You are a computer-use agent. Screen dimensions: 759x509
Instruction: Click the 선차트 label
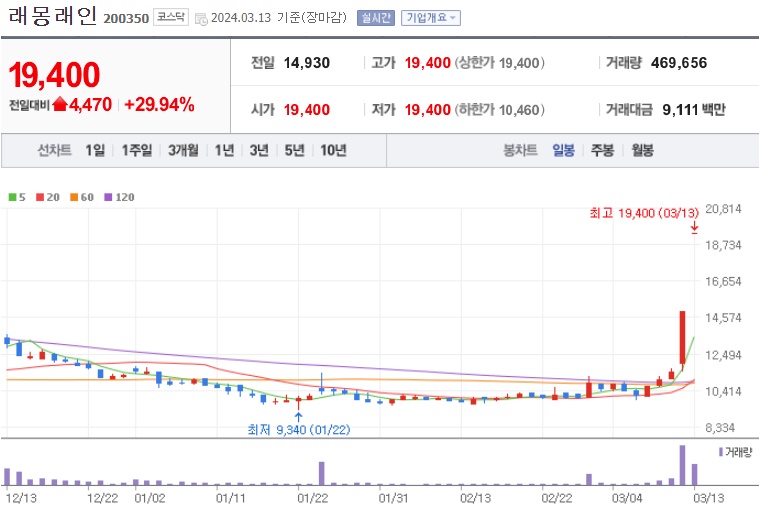[x=54, y=150]
